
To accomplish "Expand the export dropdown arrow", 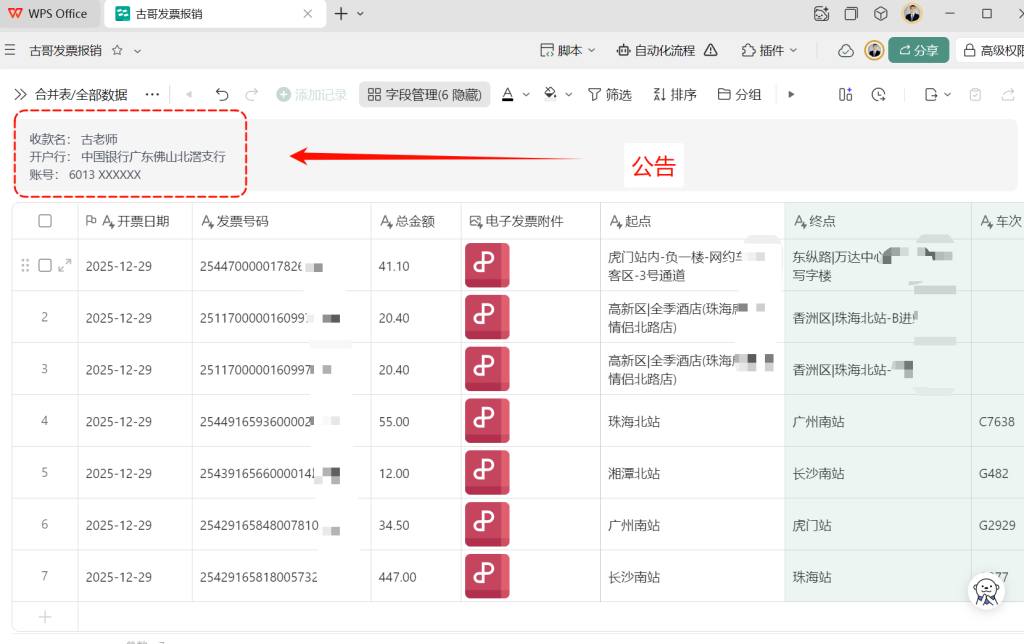I will pos(948,95).
